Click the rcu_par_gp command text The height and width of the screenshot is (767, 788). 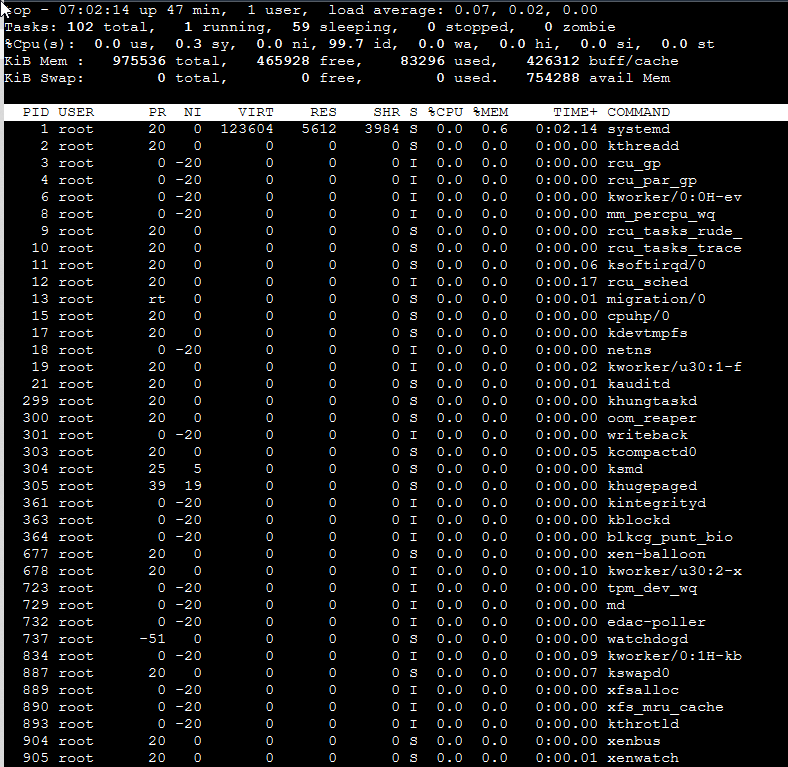[x=652, y=180]
